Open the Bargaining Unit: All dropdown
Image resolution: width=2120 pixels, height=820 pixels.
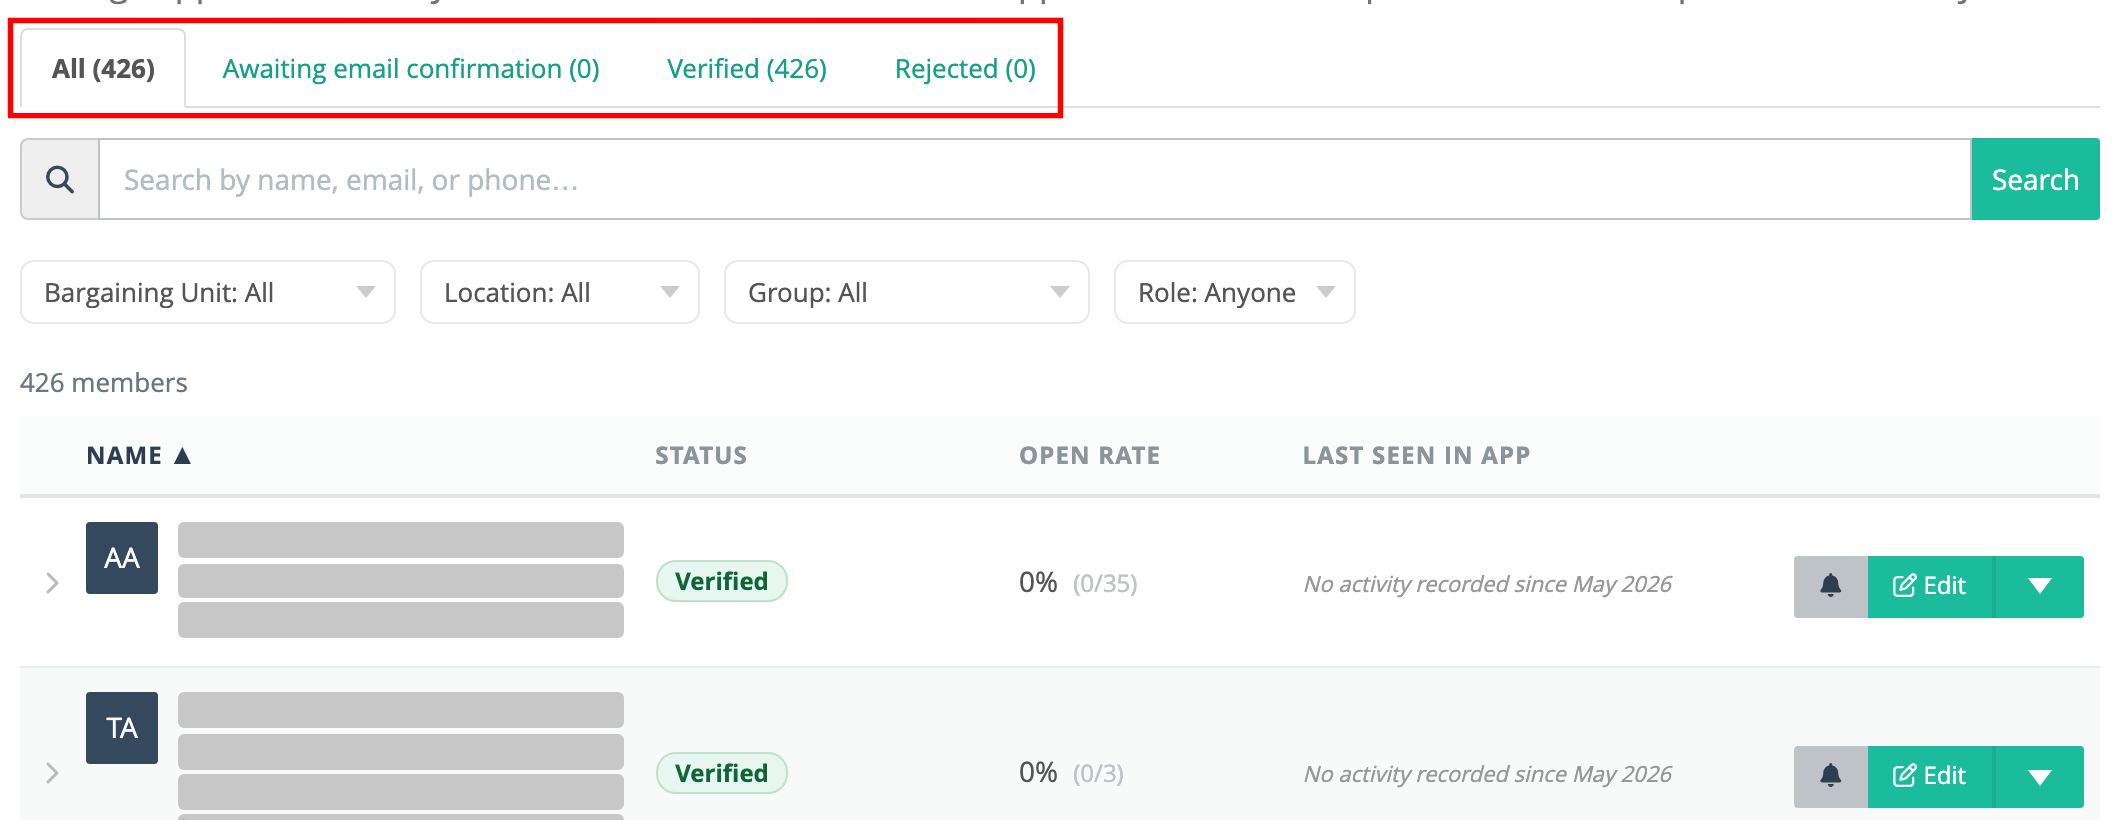(x=208, y=292)
